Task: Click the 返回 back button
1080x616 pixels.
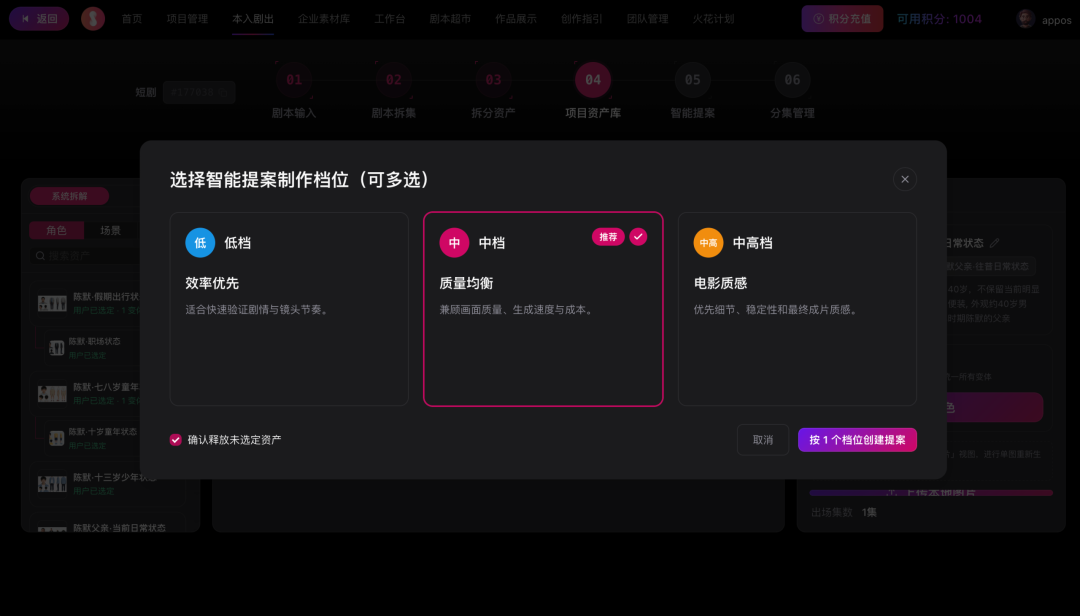Action: click(x=39, y=19)
